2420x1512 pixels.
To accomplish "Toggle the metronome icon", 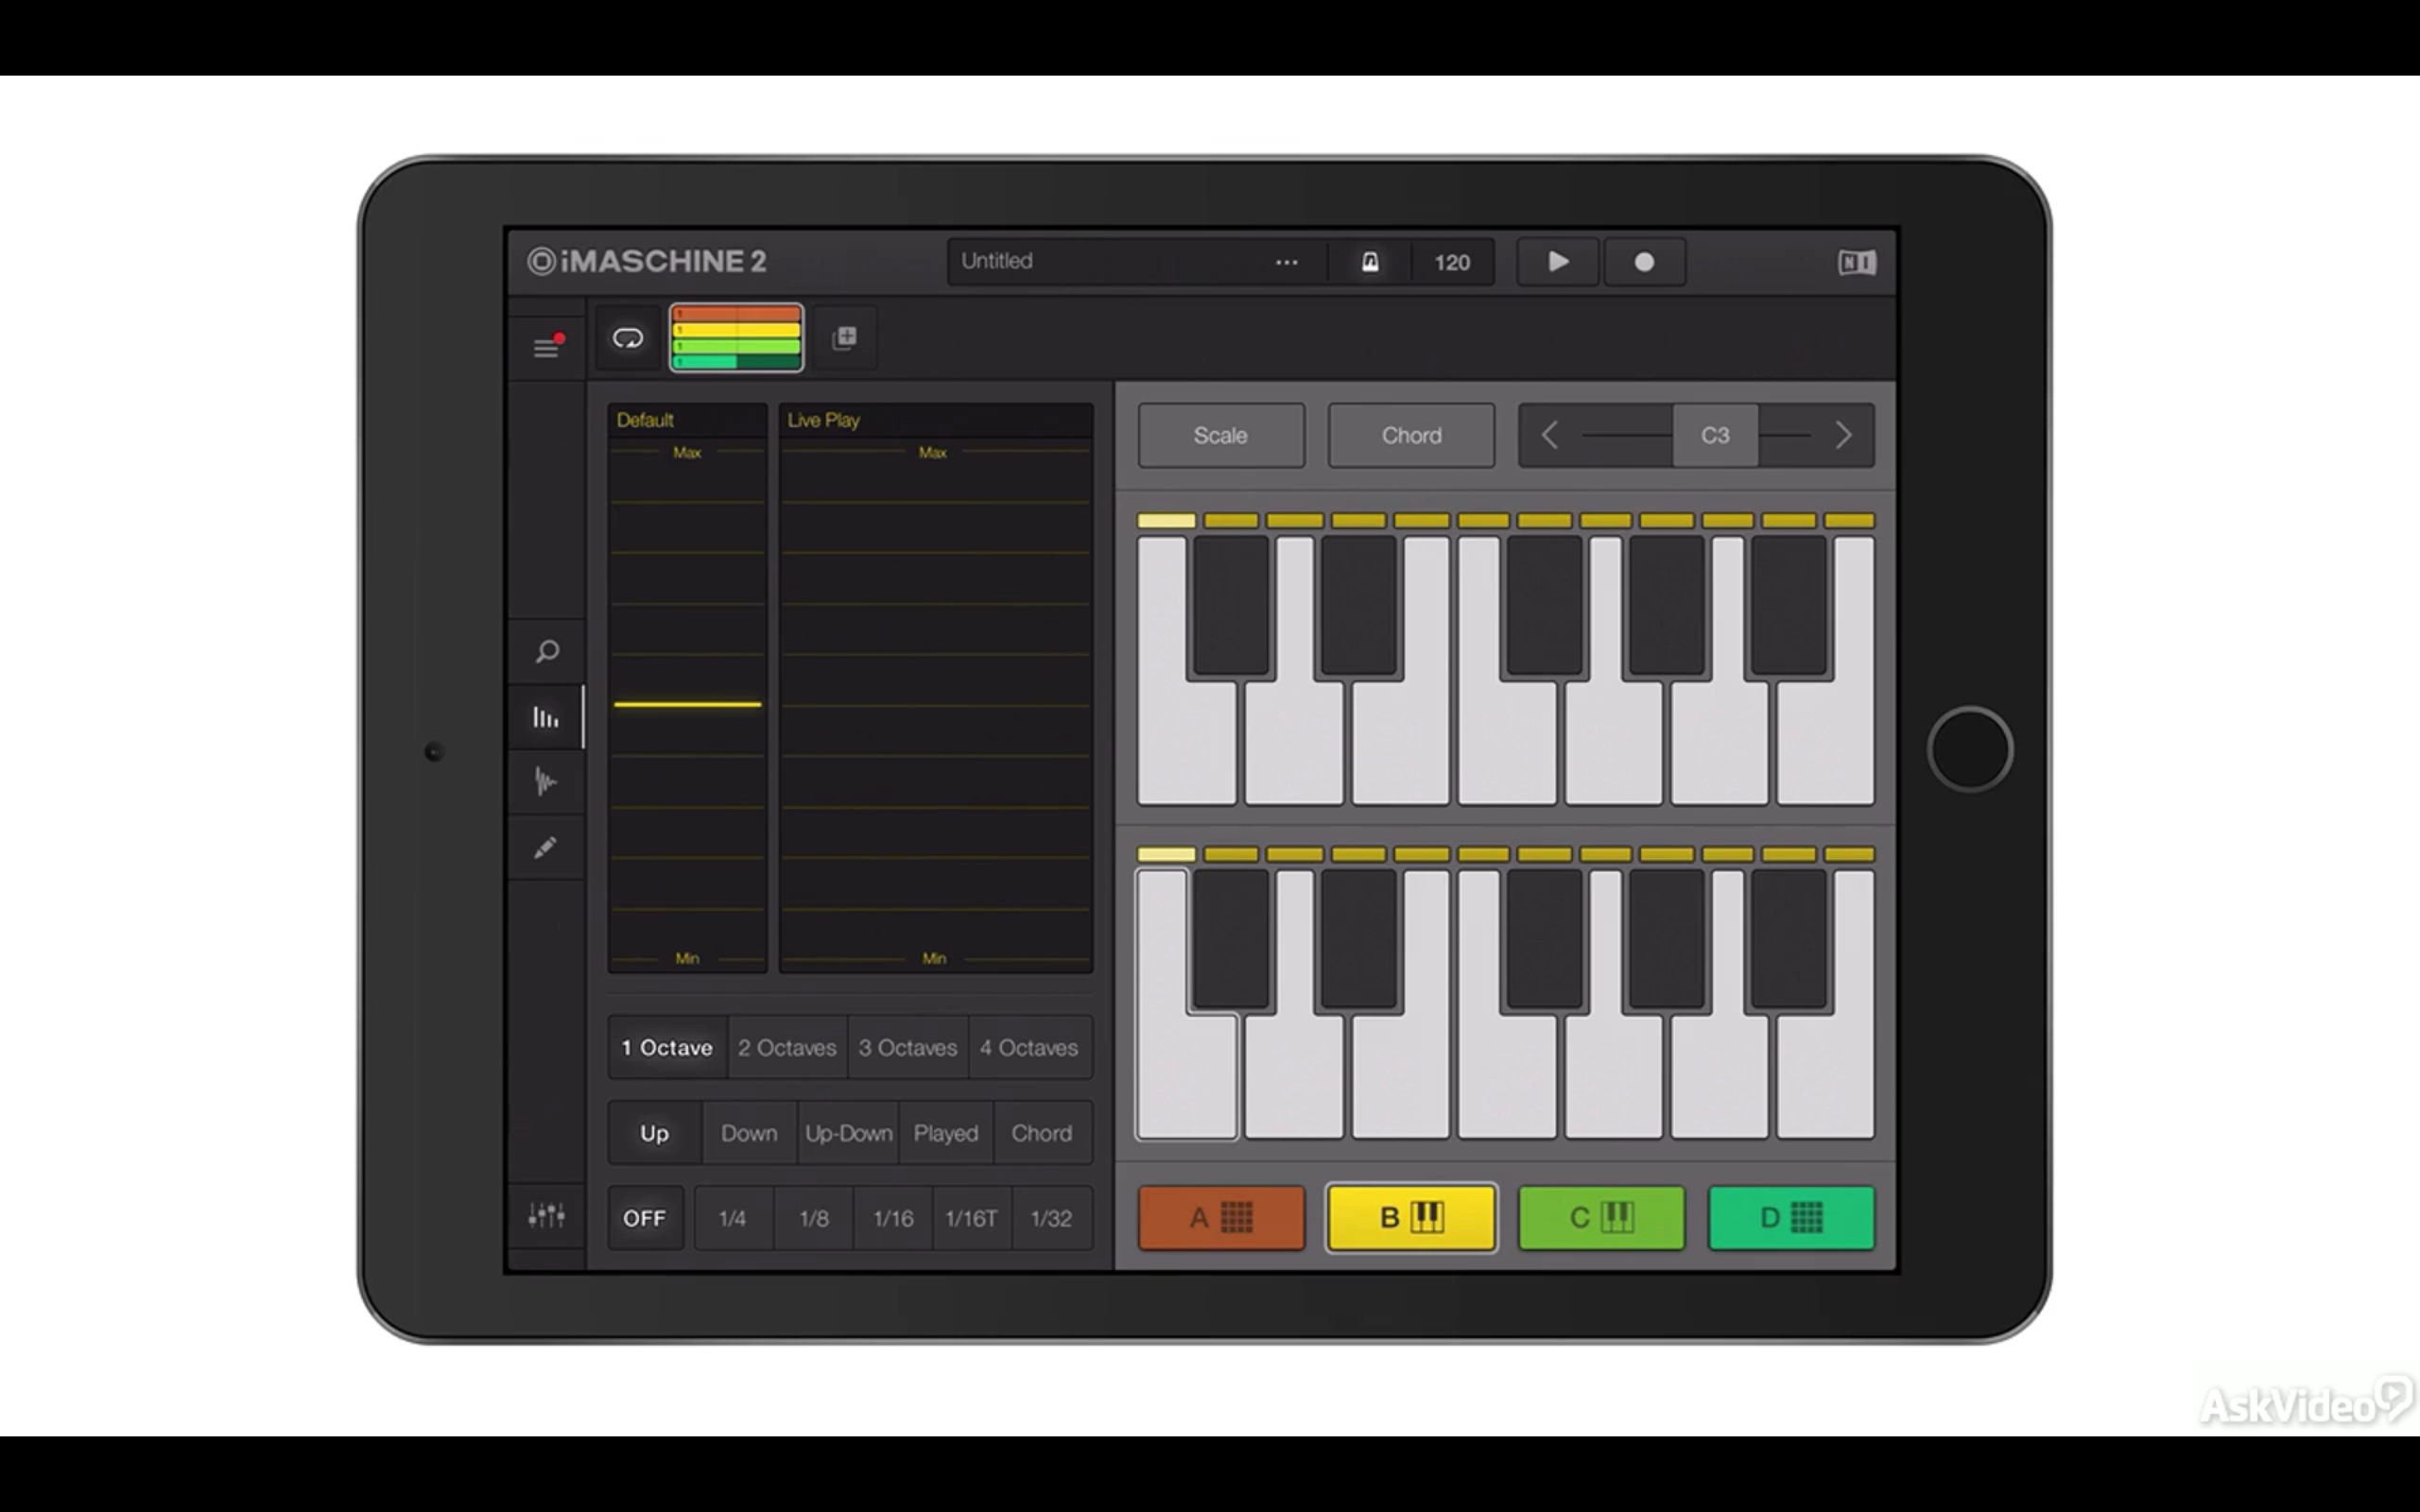I will point(1369,262).
